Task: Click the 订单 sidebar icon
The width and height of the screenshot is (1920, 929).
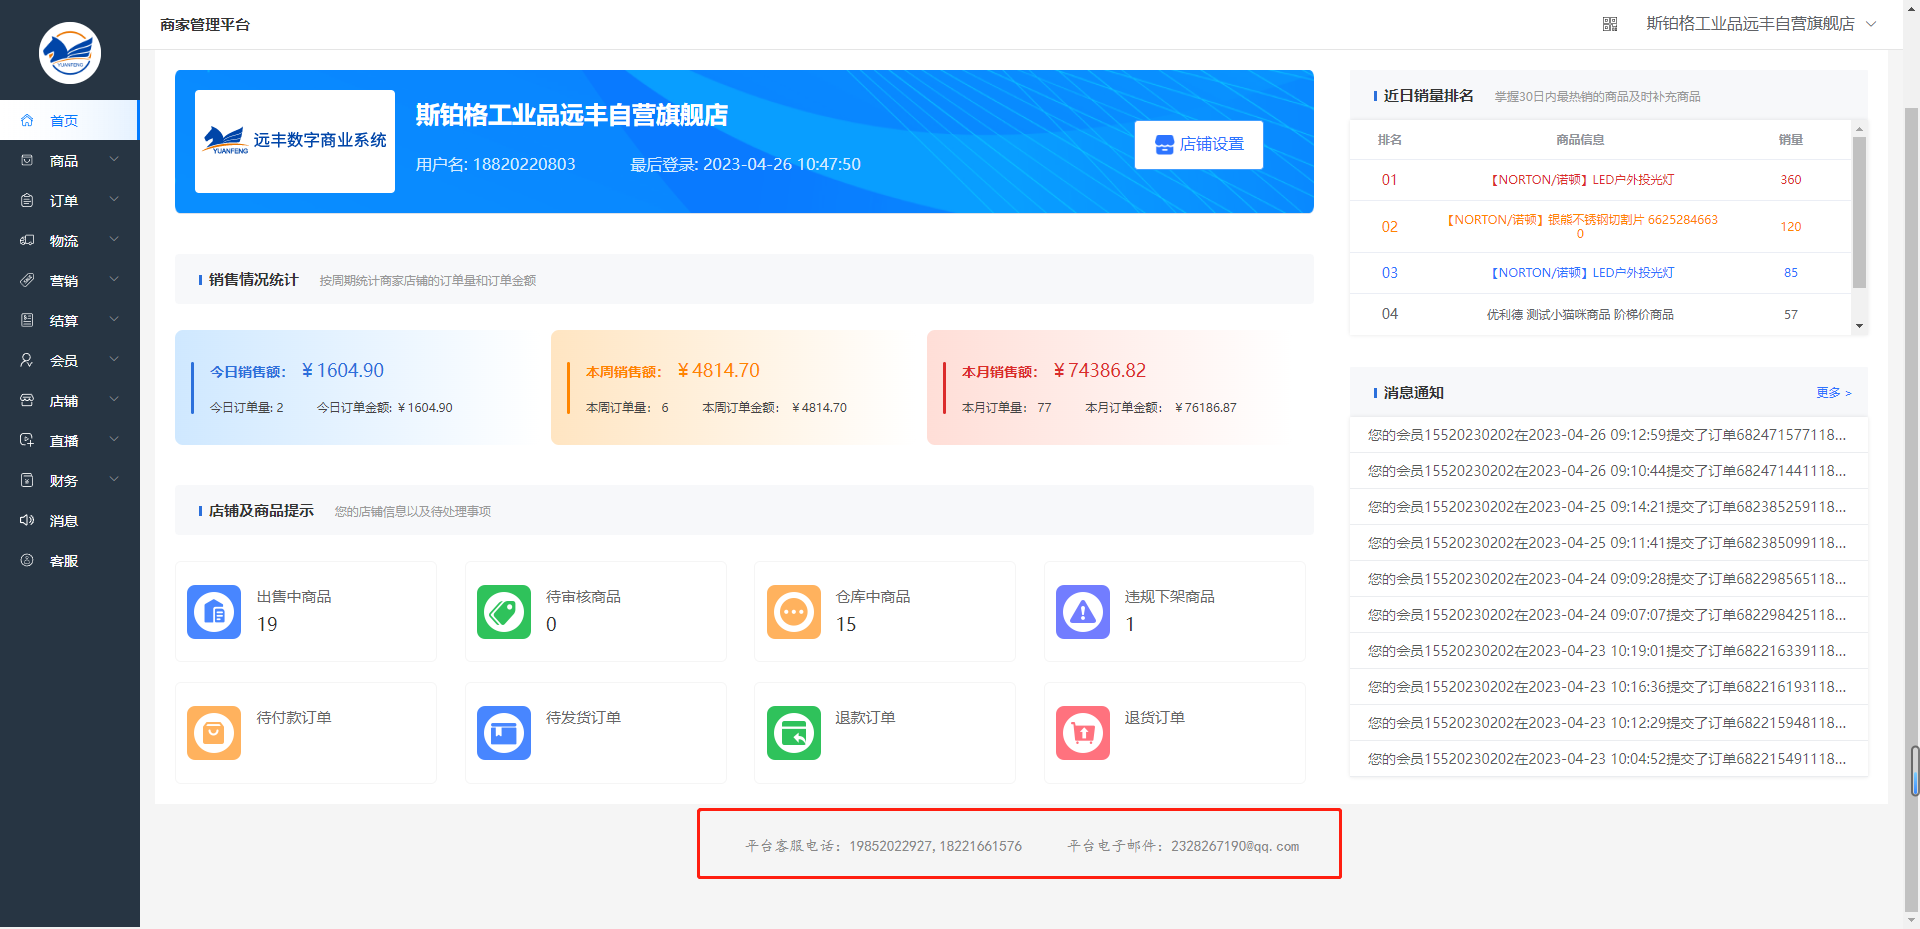Action: [x=27, y=200]
